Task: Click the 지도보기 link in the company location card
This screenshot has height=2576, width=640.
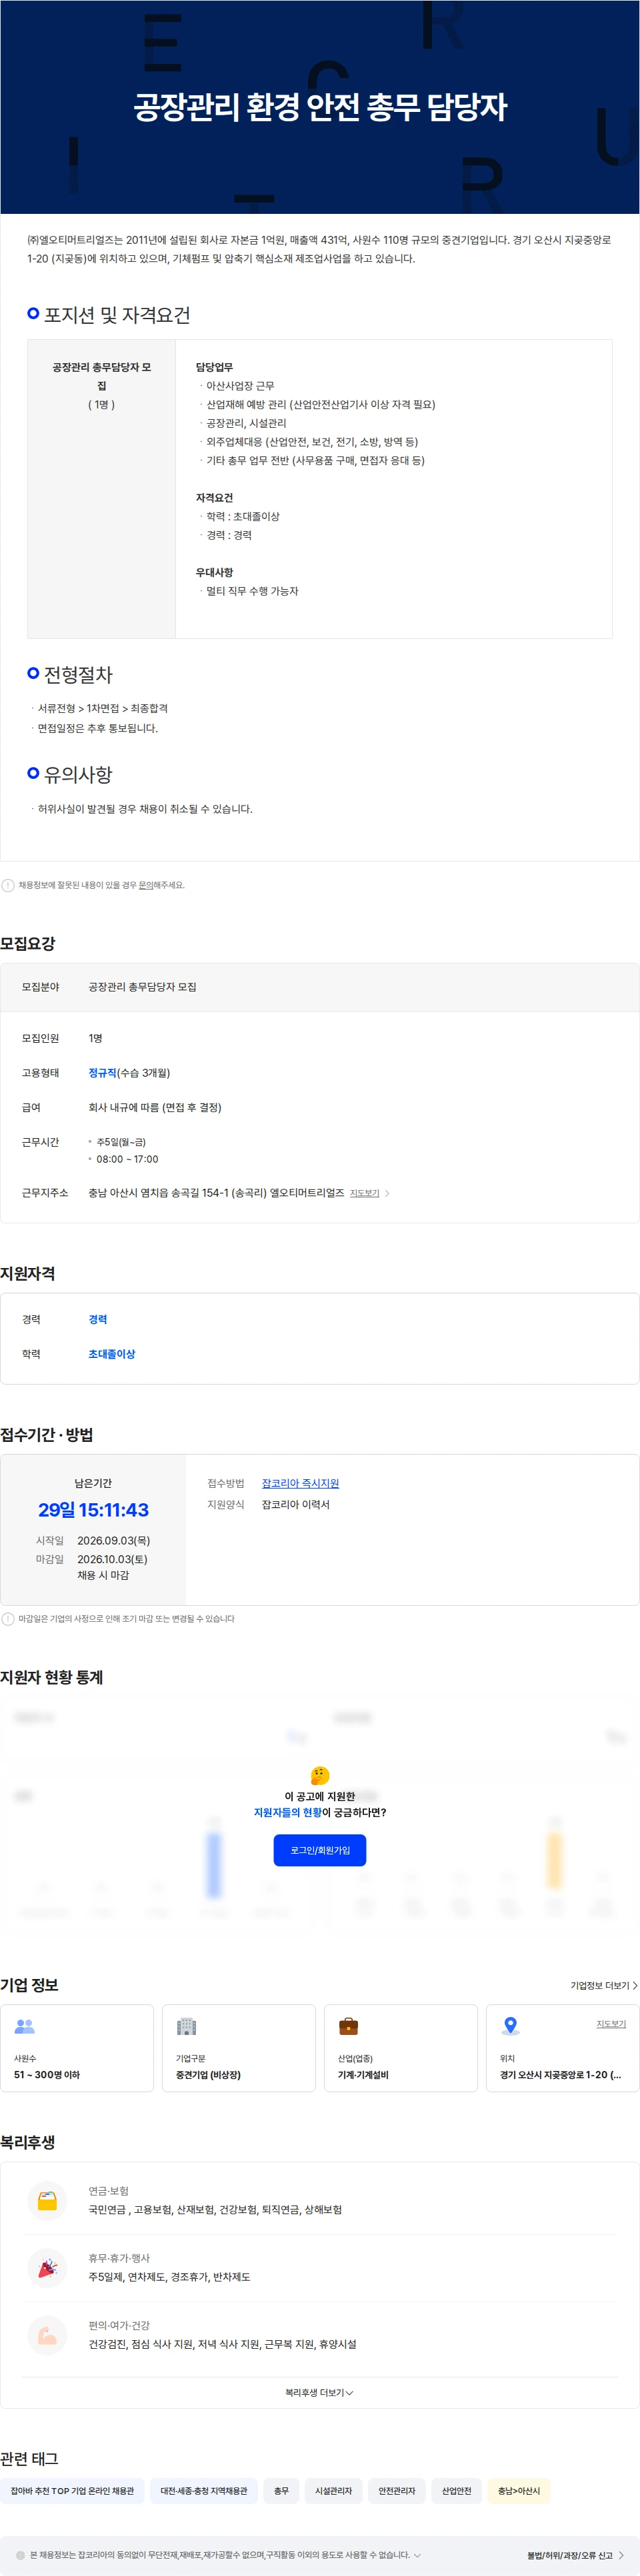Action: point(611,2023)
